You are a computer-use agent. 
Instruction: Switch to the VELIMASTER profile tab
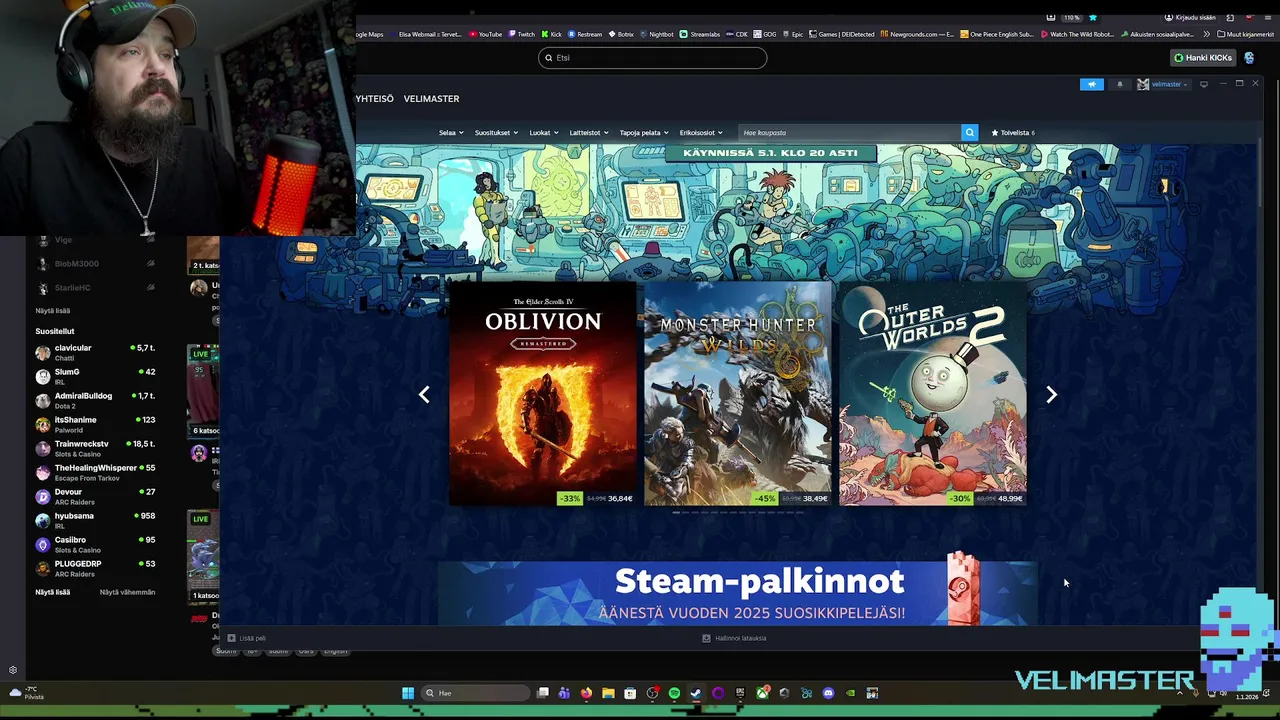coord(431,98)
